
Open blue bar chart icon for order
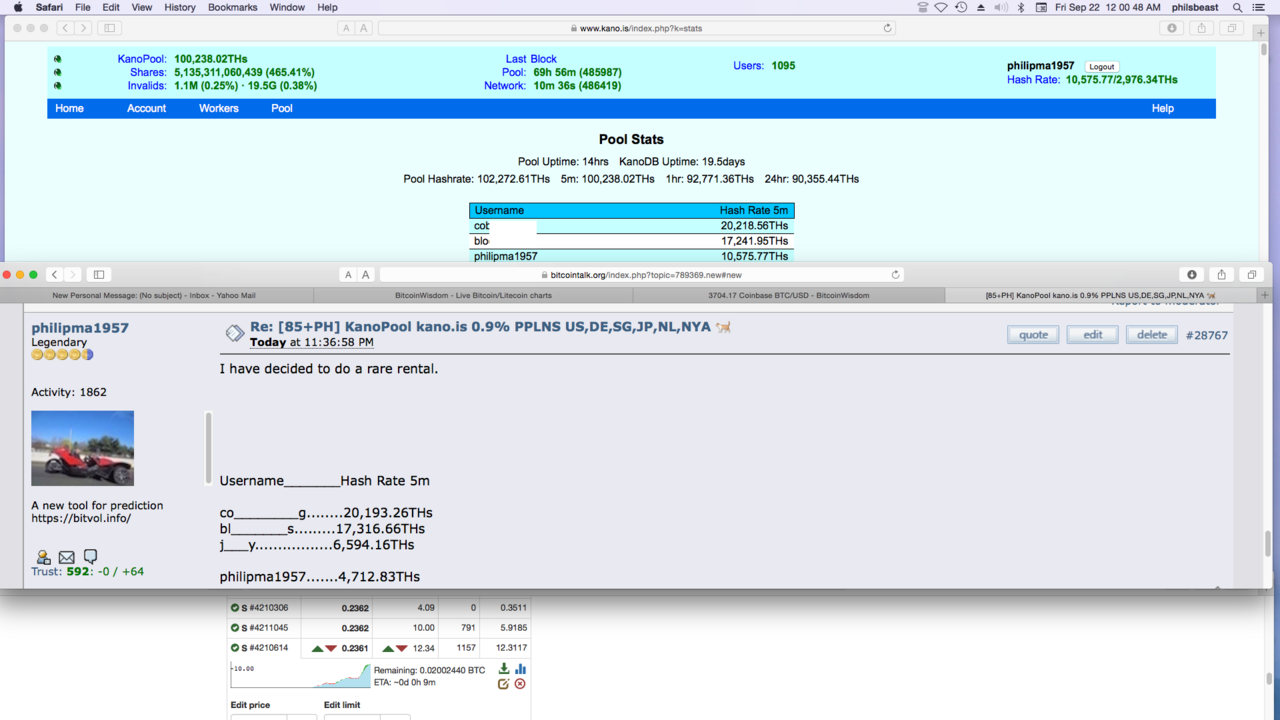520,668
